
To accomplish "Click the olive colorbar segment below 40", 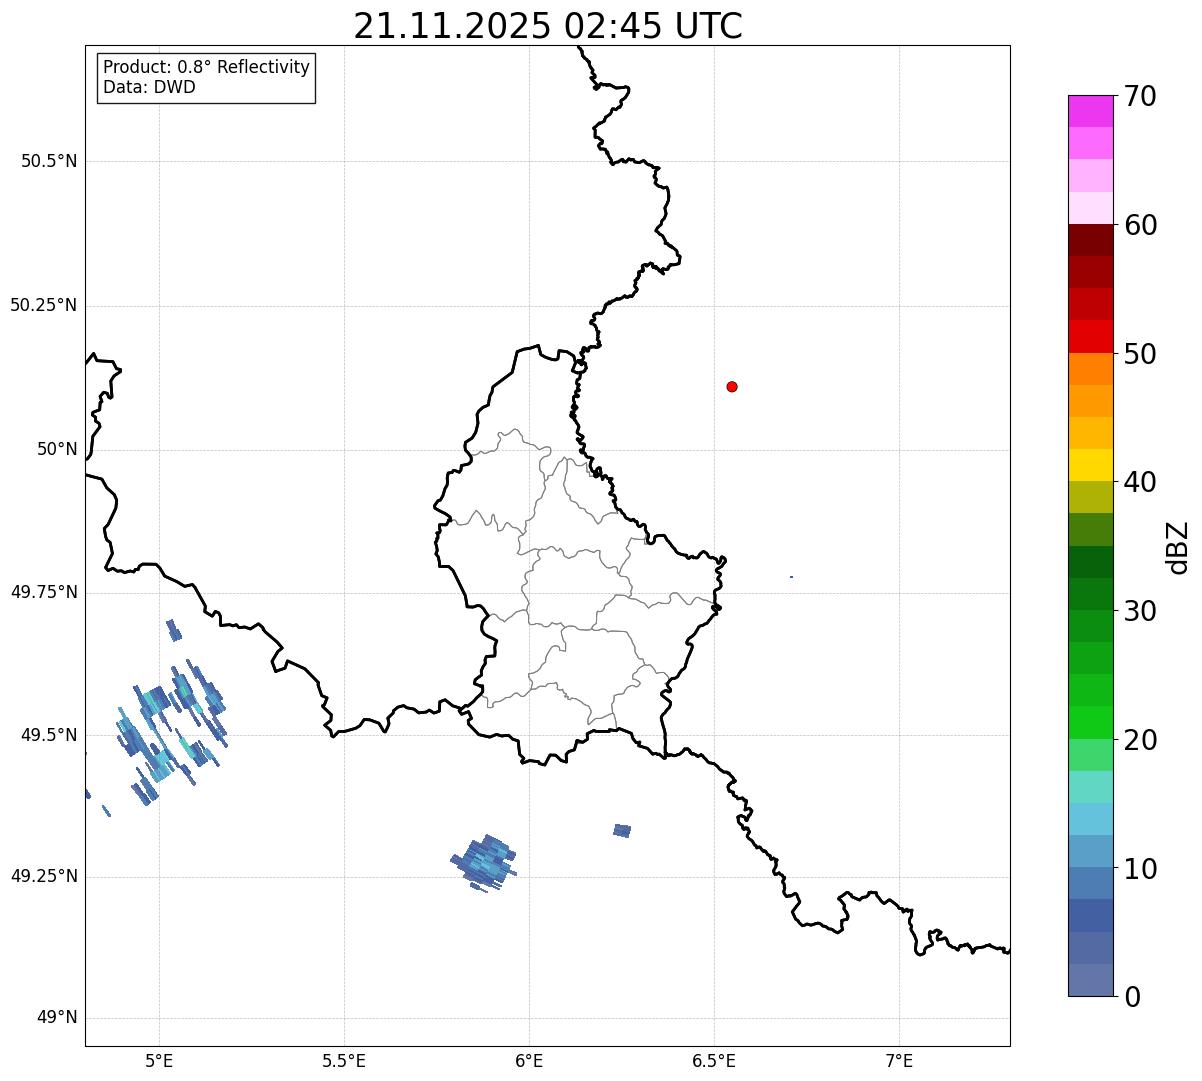I will (1090, 497).
